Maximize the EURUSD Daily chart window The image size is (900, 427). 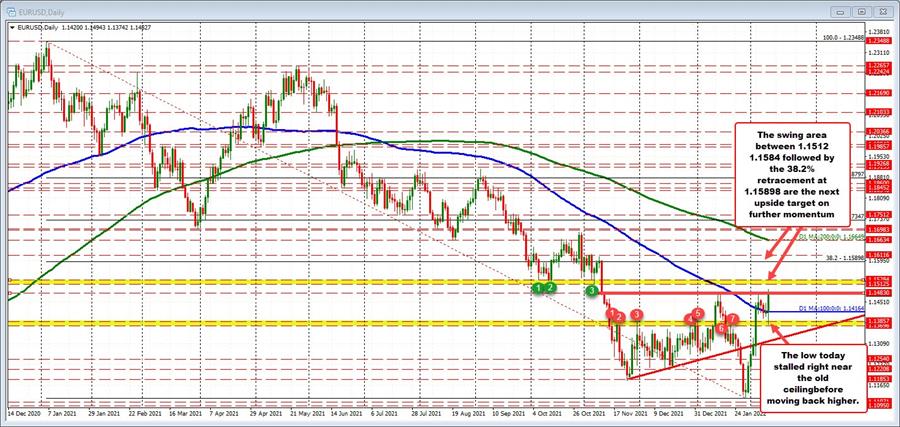point(862,11)
